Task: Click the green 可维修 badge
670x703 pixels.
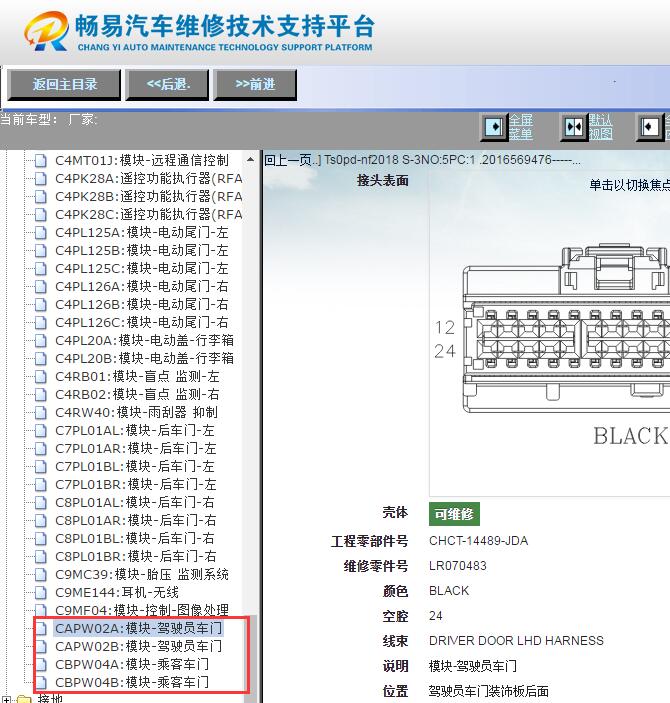Action: click(454, 514)
